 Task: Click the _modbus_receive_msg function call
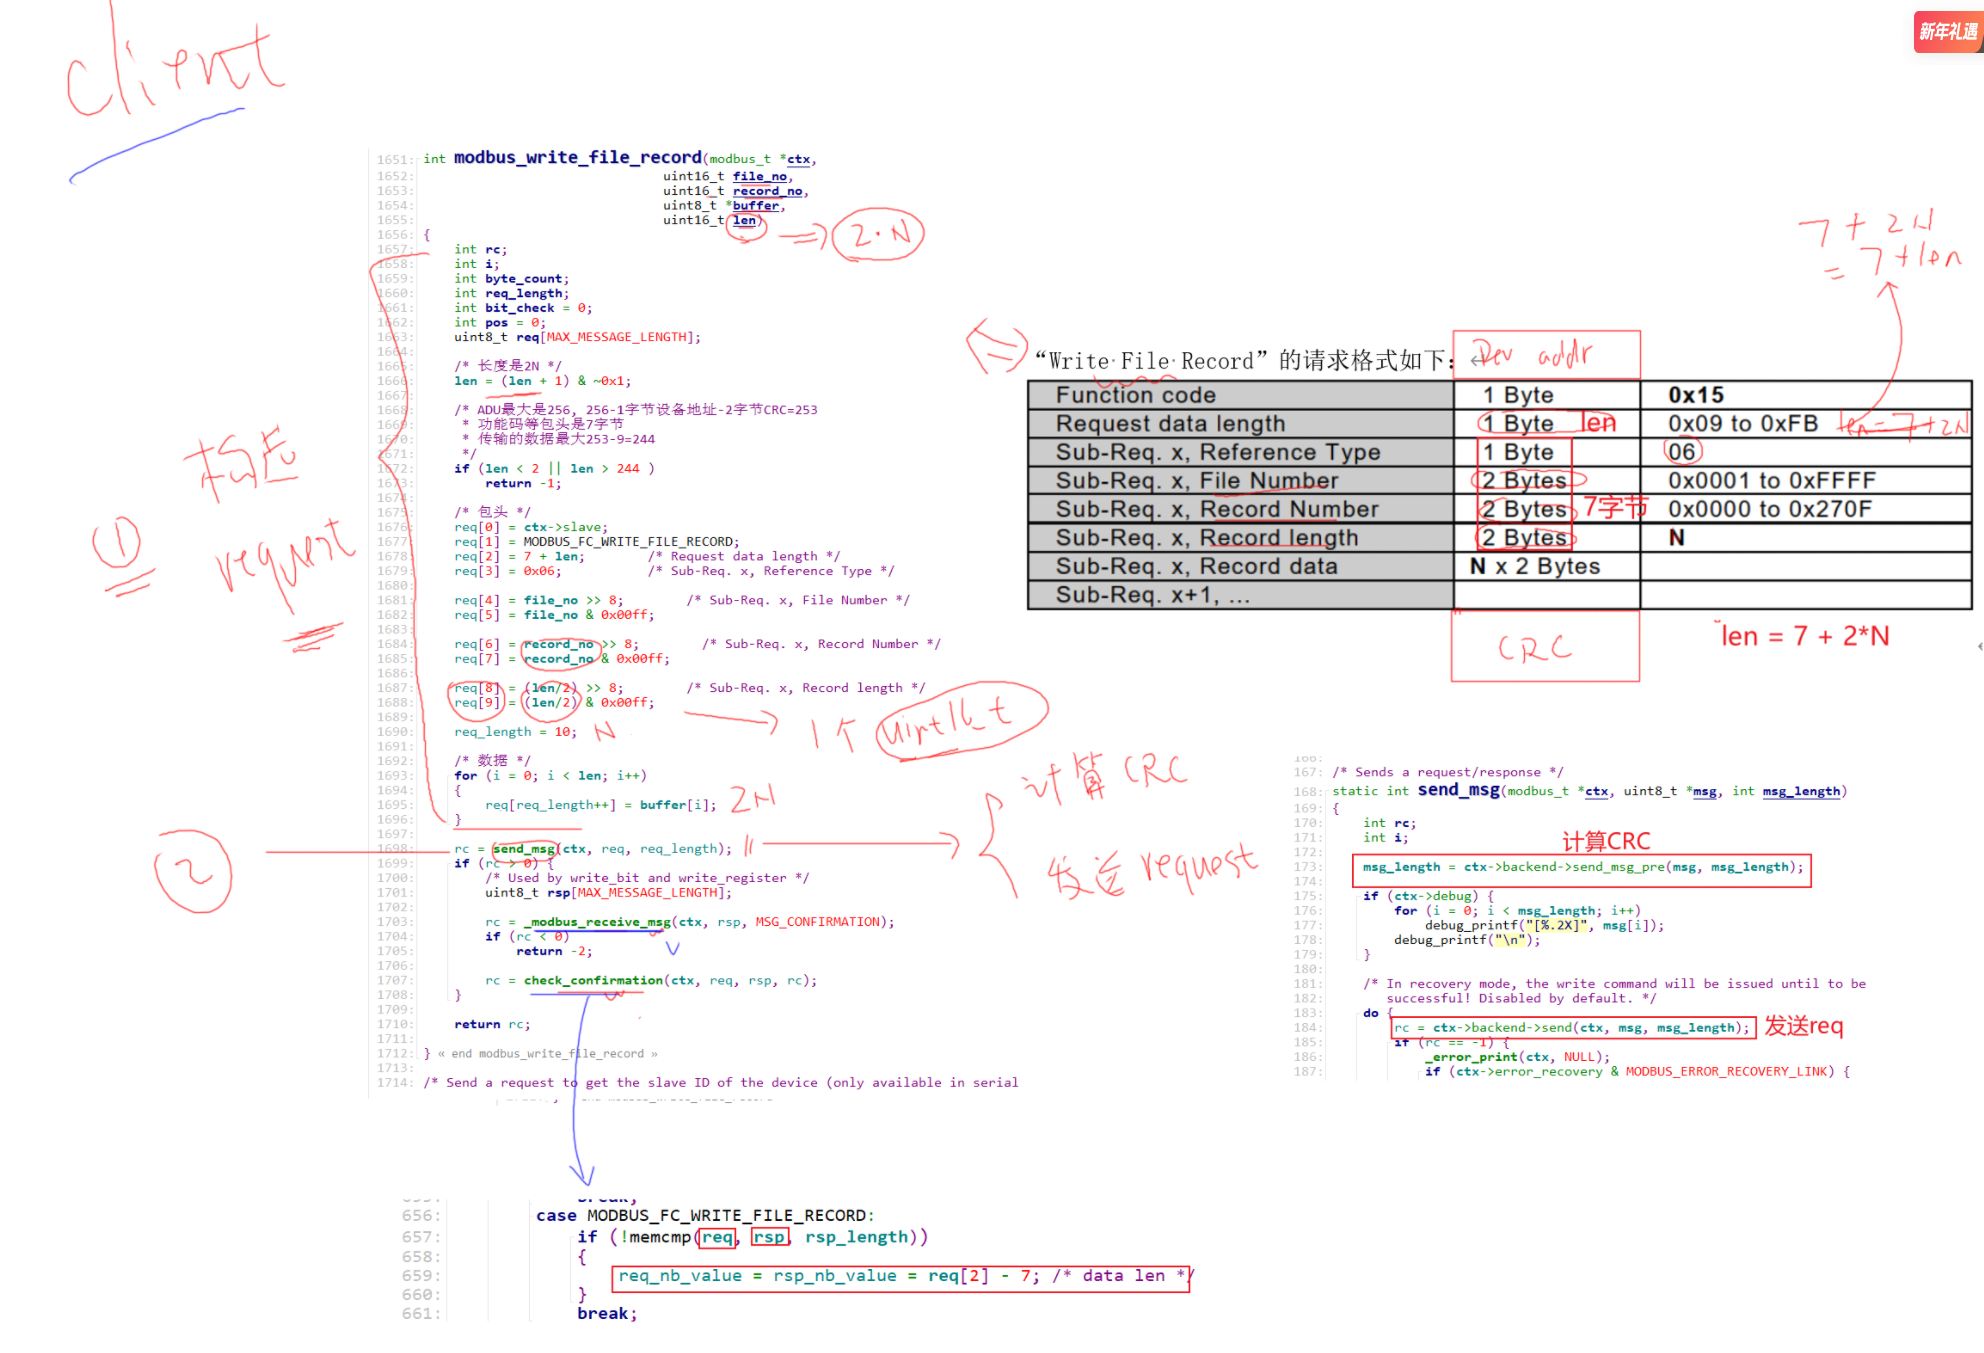[597, 922]
